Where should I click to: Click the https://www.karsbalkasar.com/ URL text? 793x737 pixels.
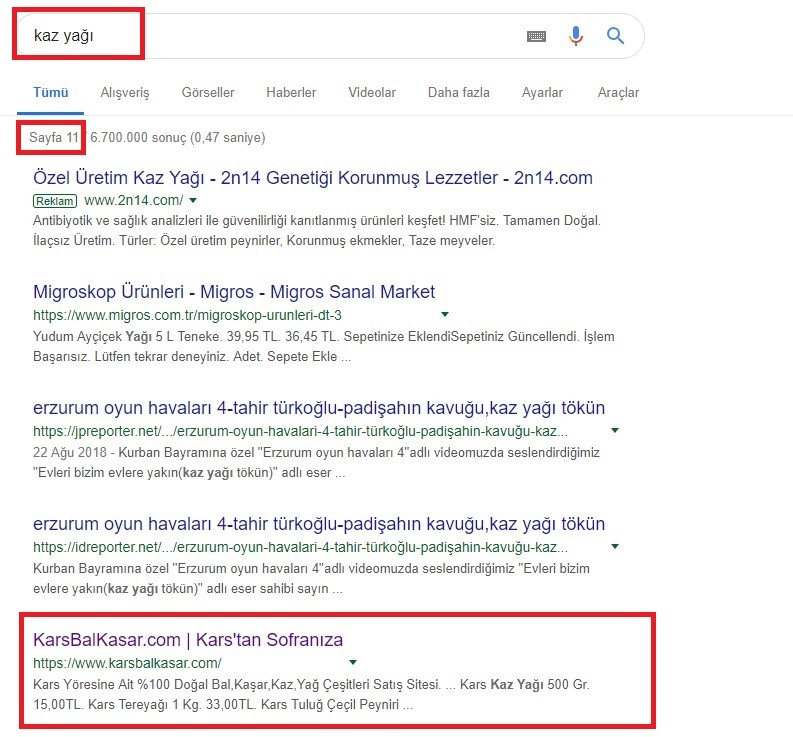coord(127,663)
